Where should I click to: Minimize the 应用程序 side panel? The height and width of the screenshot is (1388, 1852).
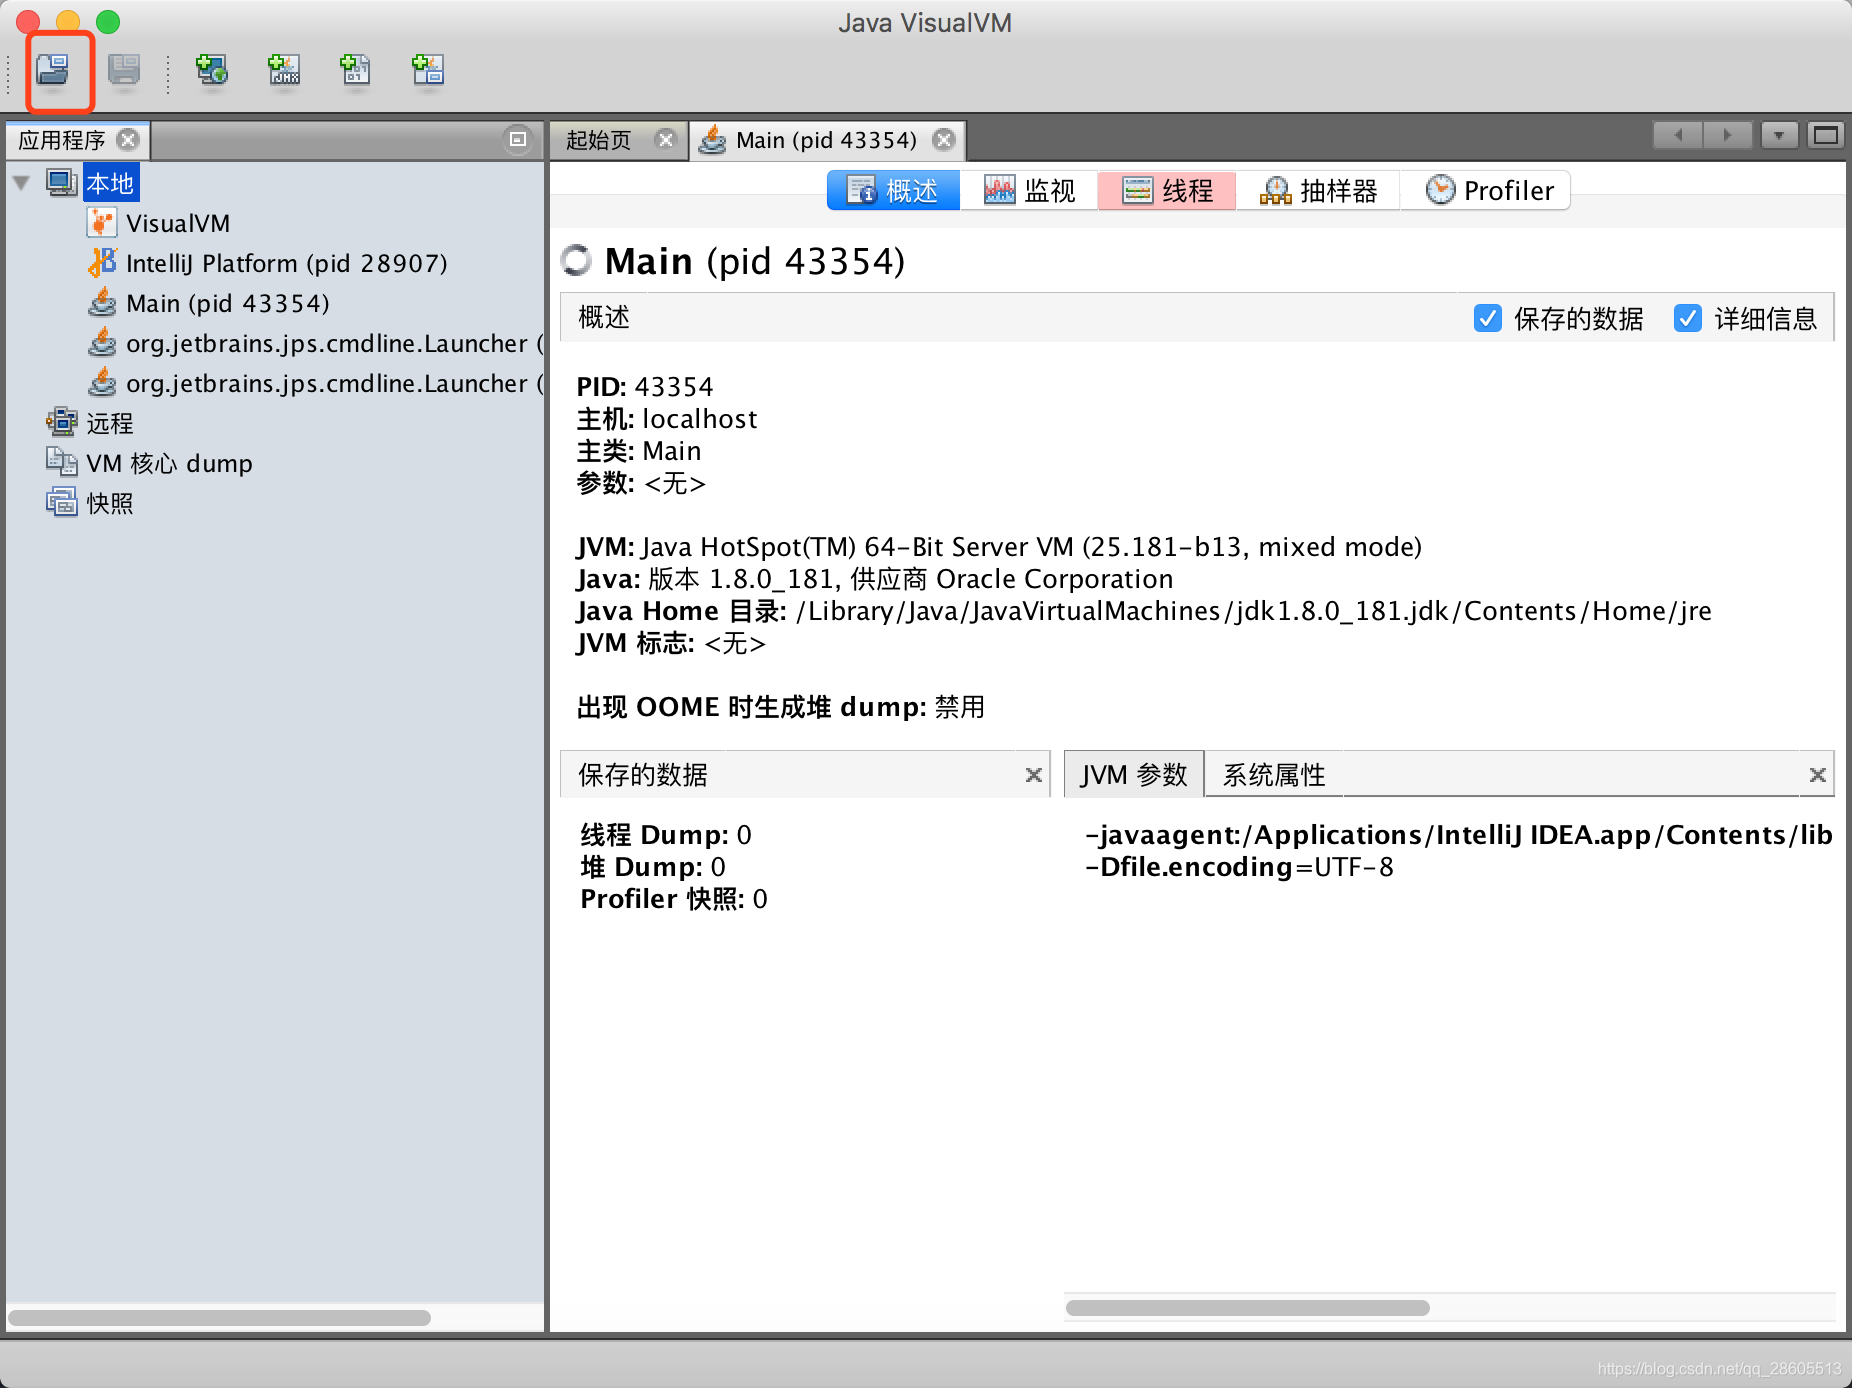click(518, 139)
